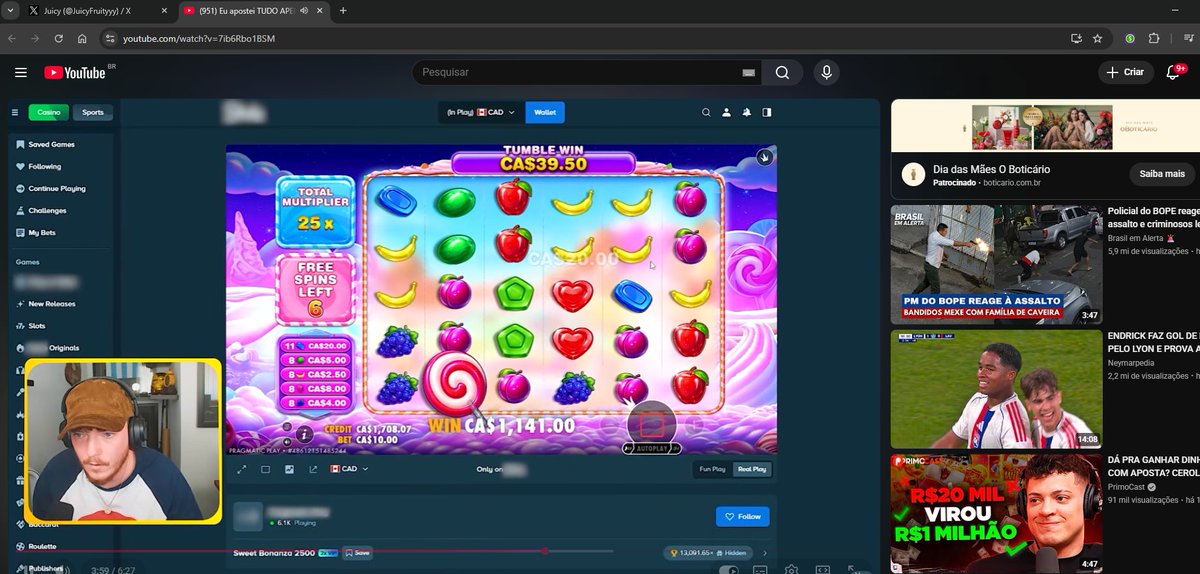
Task: Open YouTube notifications bell
Action: click(1174, 72)
